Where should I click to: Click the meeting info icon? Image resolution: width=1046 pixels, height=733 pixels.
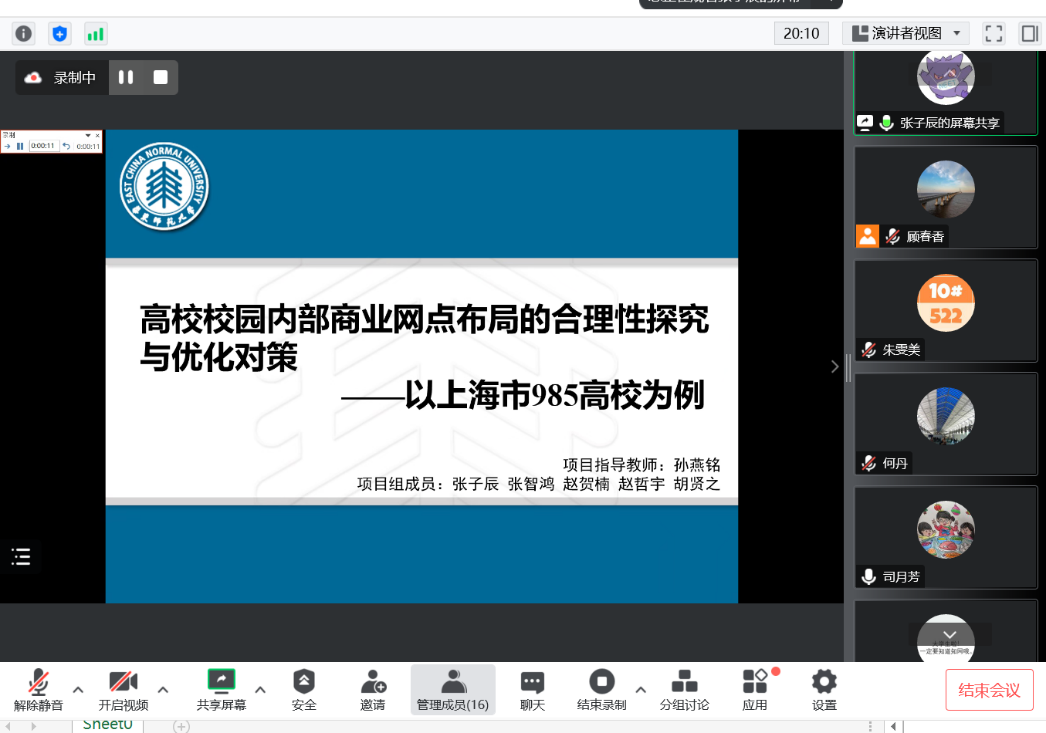point(23,34)
